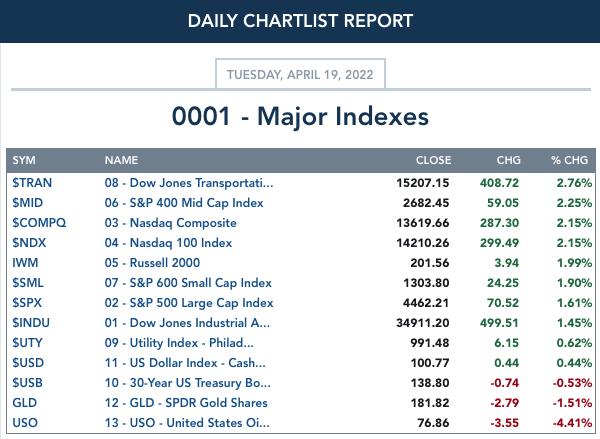Screen dimensions: 600x439
Task: Sort by % CHG column header
Action: (569, 160)
